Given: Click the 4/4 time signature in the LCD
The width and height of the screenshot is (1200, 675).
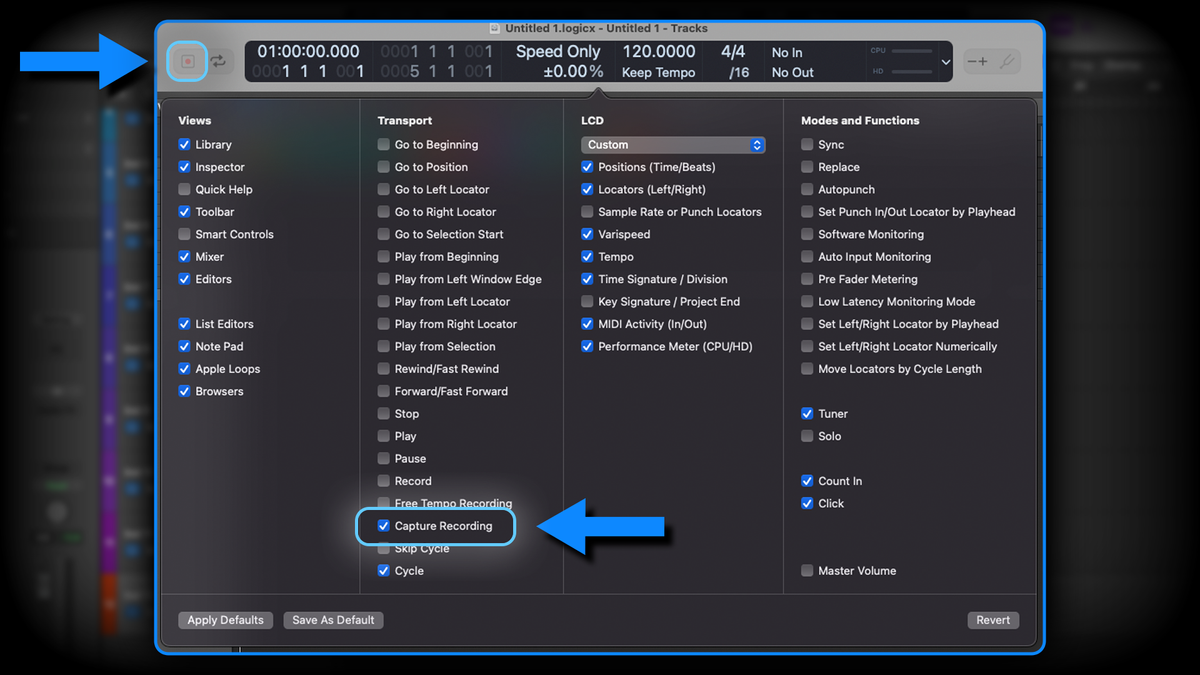Looking at the screenshot, I should [733, 51].
